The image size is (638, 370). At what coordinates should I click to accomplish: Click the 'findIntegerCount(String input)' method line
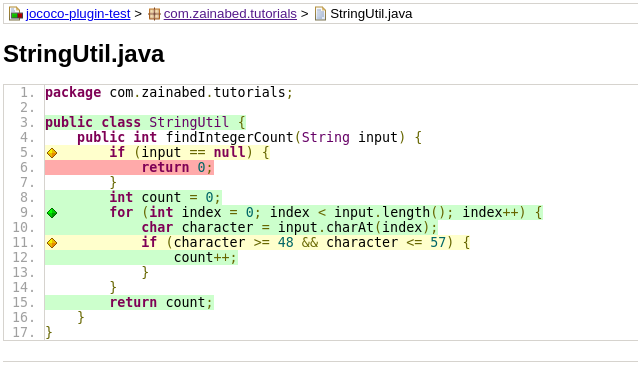tap(249, 138)
